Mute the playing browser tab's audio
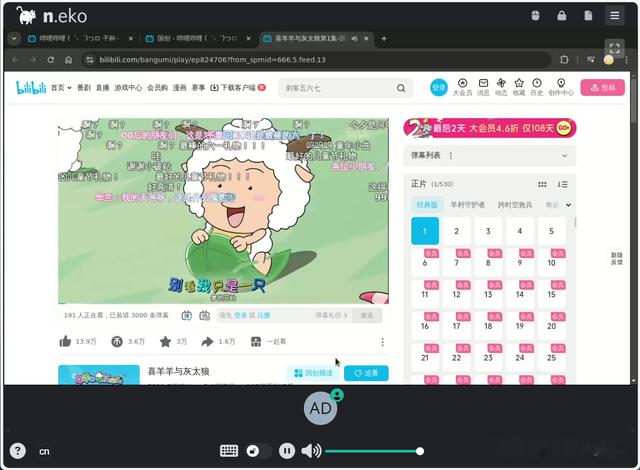The image size is (640, 470). [x=354, y=38]
